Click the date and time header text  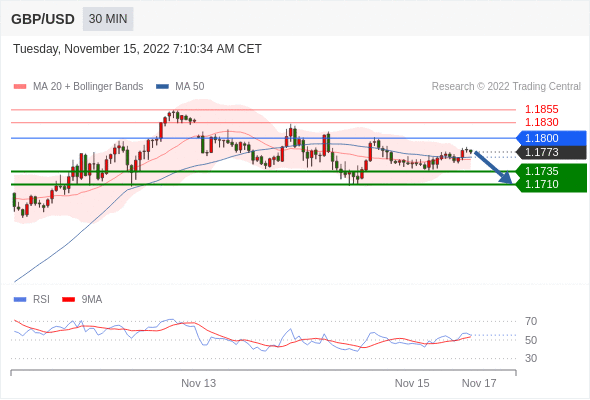[137, 49]
